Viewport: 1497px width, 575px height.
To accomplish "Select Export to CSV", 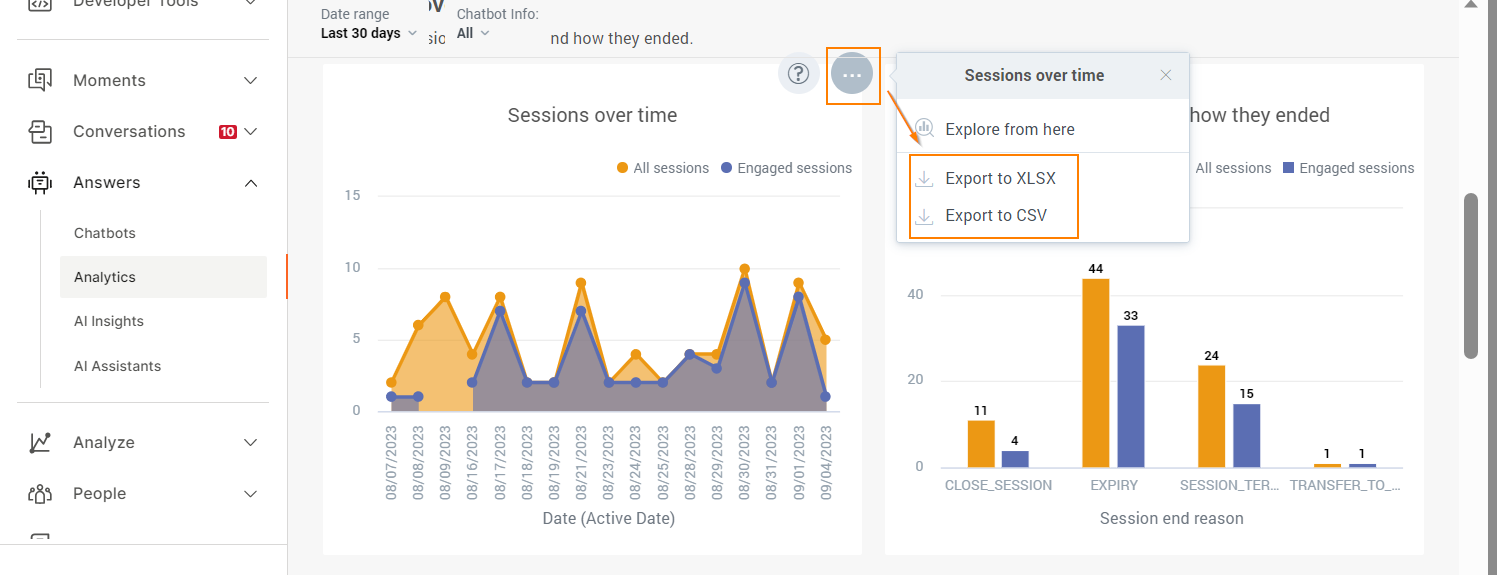I will [995, 215].
